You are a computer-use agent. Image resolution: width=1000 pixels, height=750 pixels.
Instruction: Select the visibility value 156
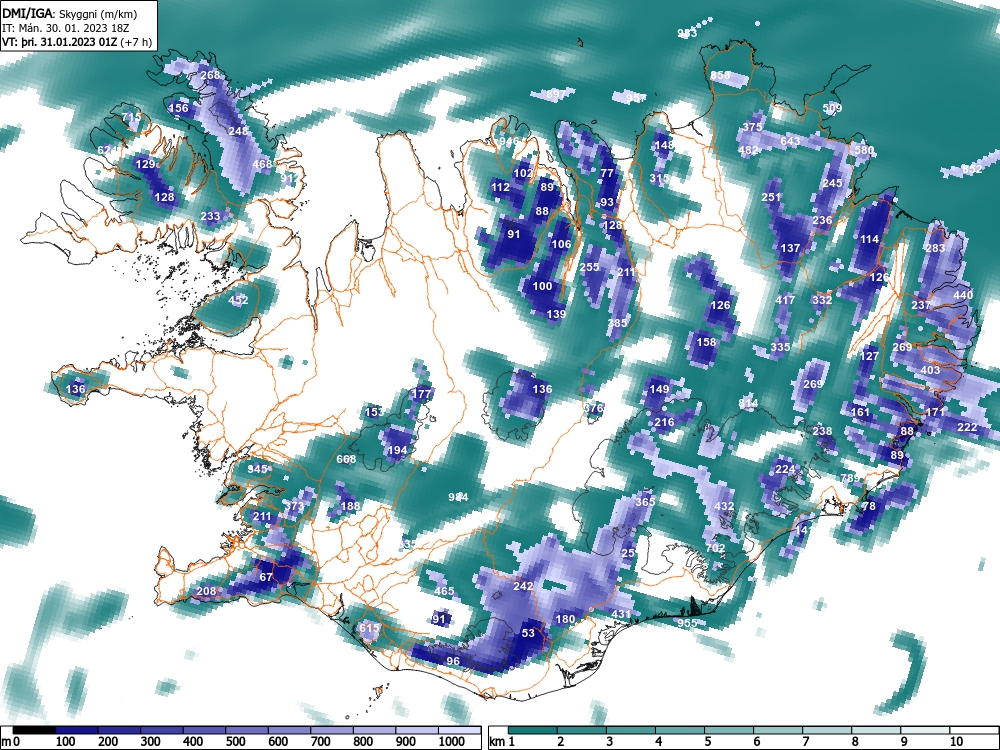(178, 108)
